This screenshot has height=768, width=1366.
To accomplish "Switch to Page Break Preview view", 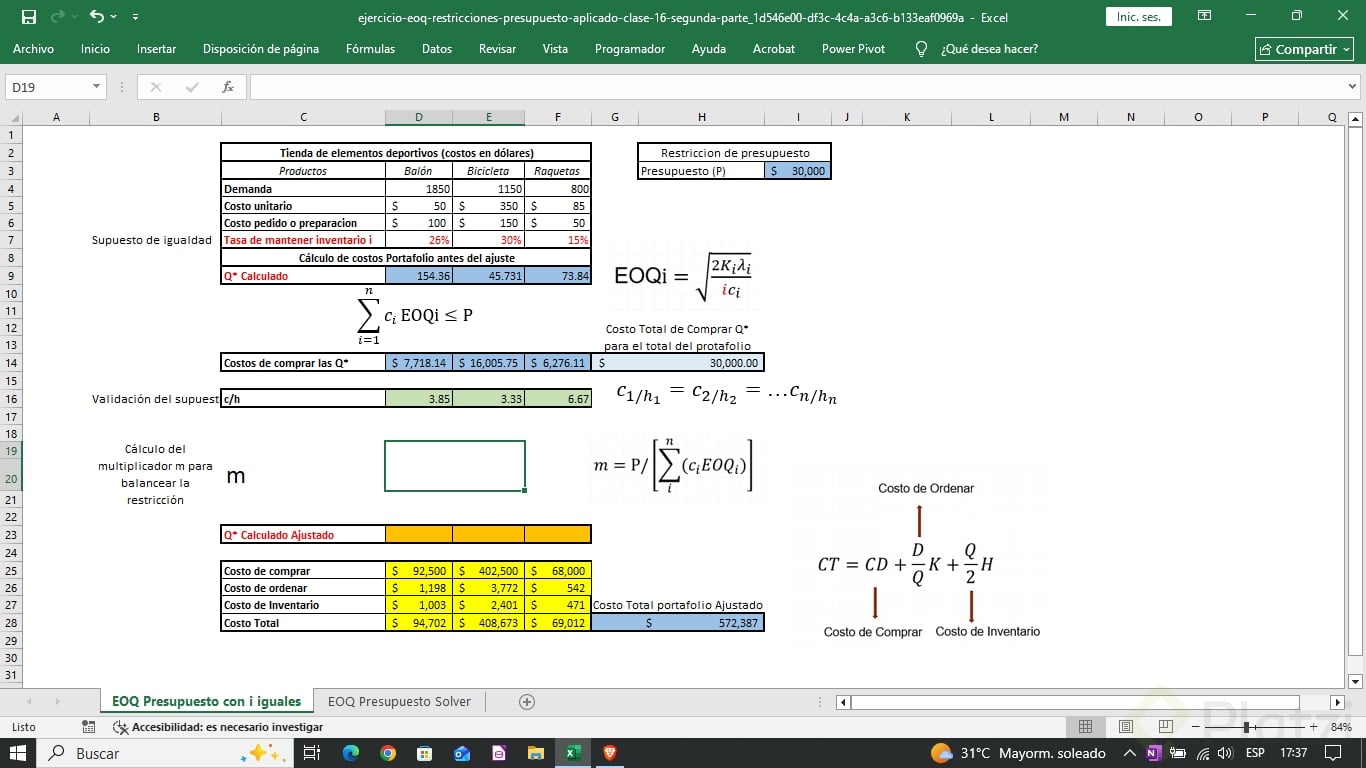I will click(1165, 727).
